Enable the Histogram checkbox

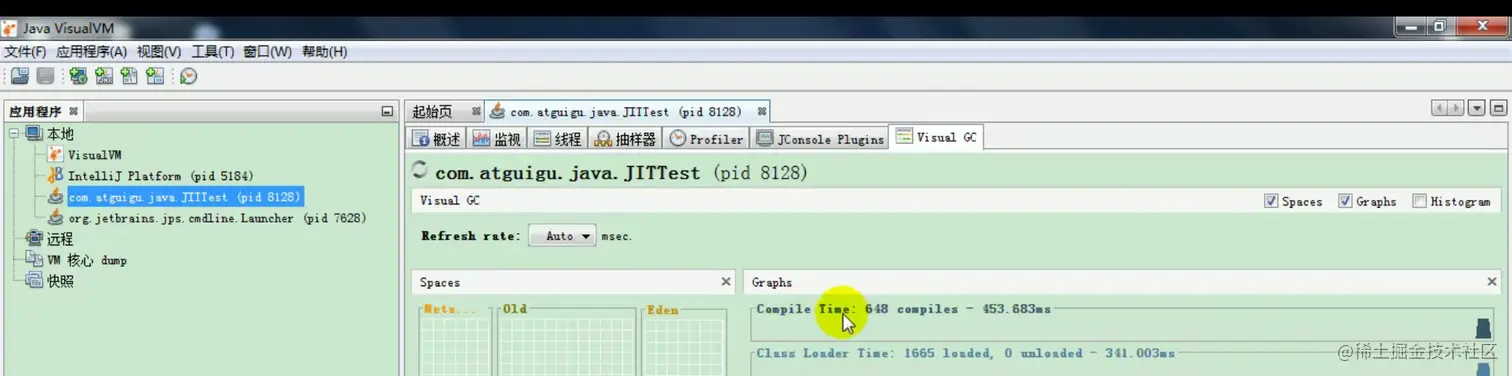click(x=1419, y=201)
